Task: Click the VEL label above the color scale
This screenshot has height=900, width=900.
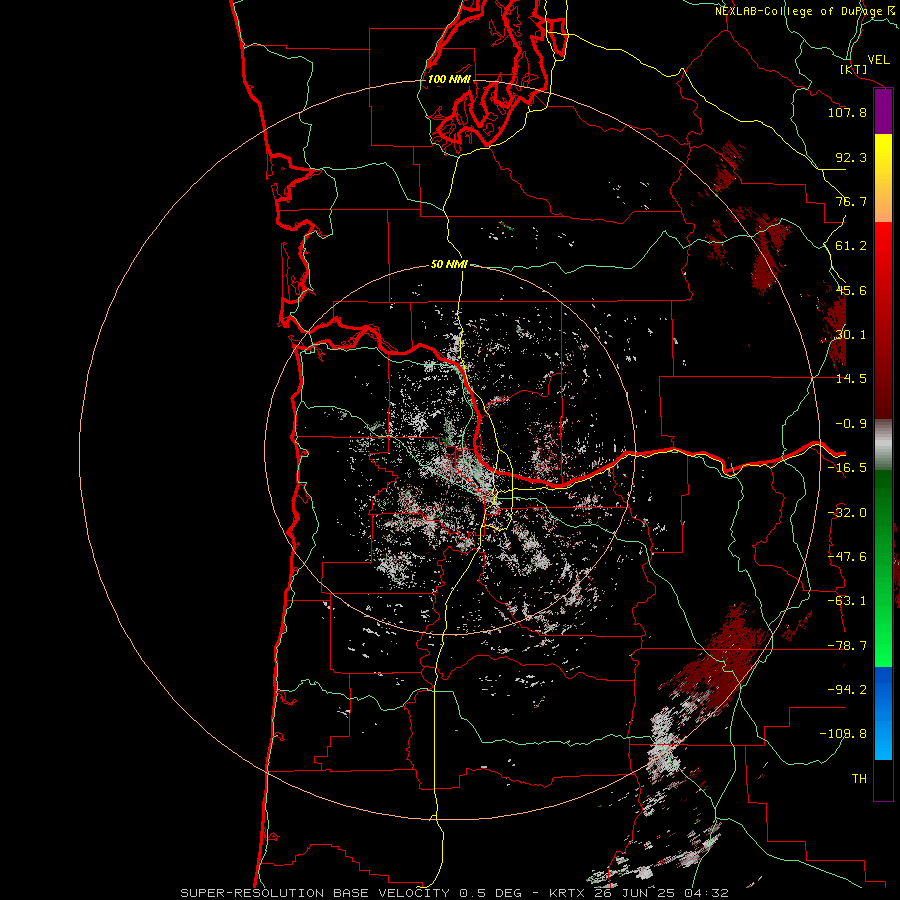Action: (x=878, y=60)
